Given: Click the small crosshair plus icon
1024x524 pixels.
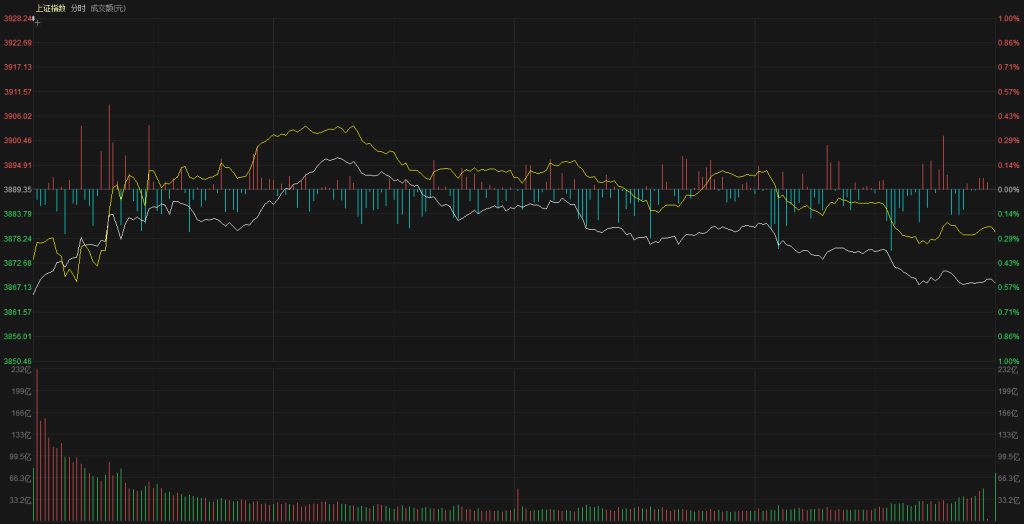Looking at the screenshot, I should [x=37, y=20].
